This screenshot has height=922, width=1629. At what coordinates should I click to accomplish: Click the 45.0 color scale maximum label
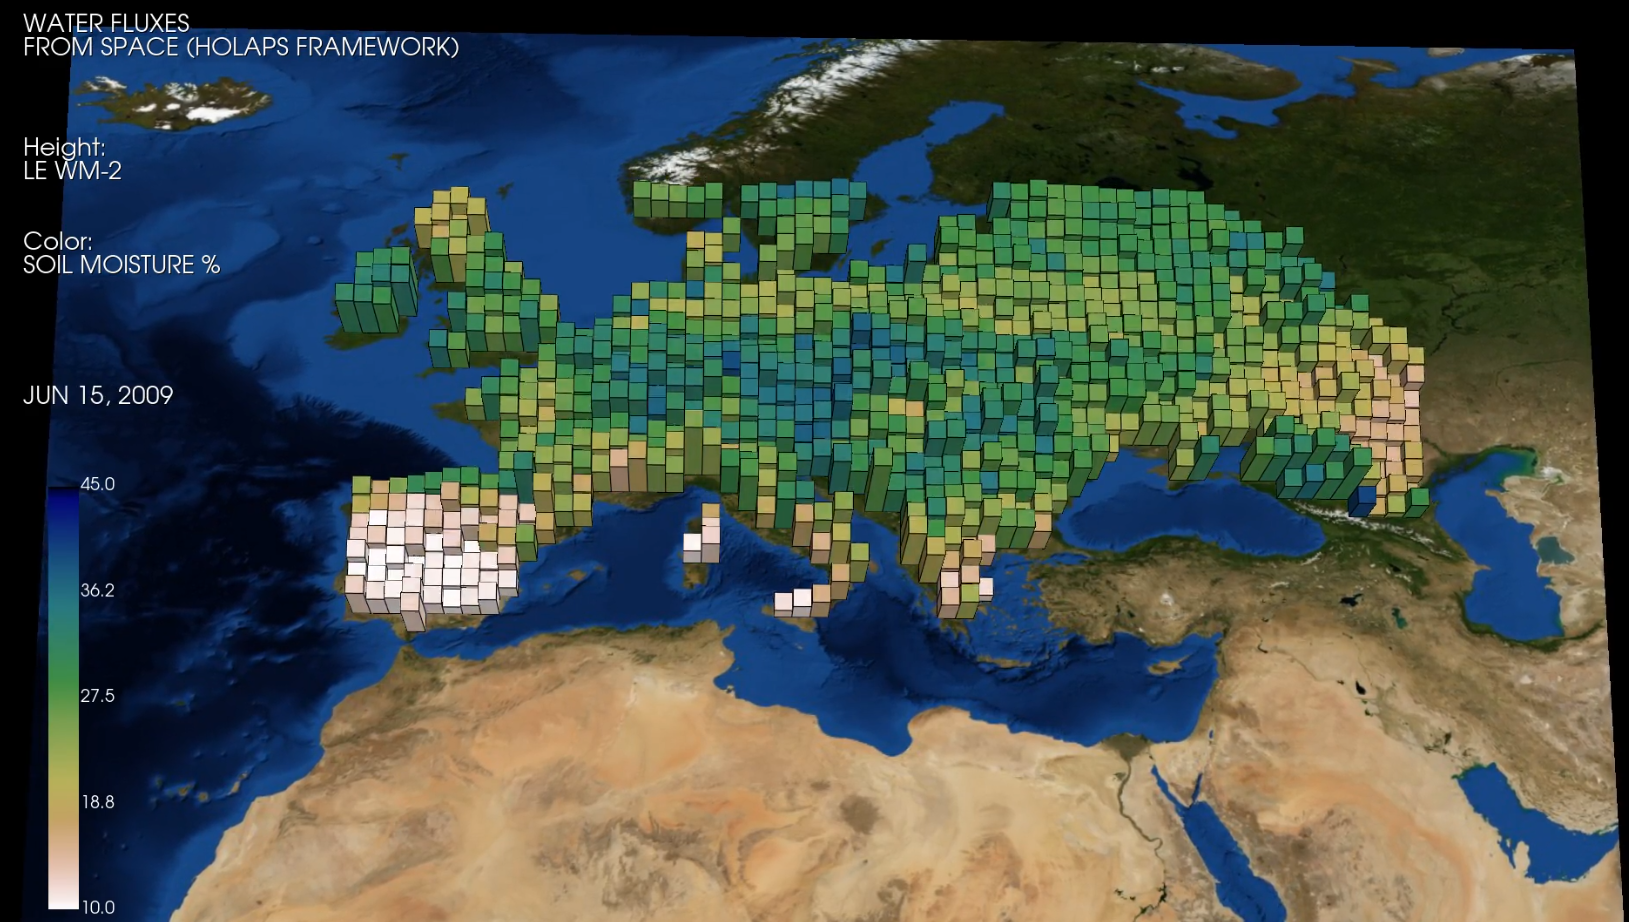pyautogui.click(x=97, y=484)
